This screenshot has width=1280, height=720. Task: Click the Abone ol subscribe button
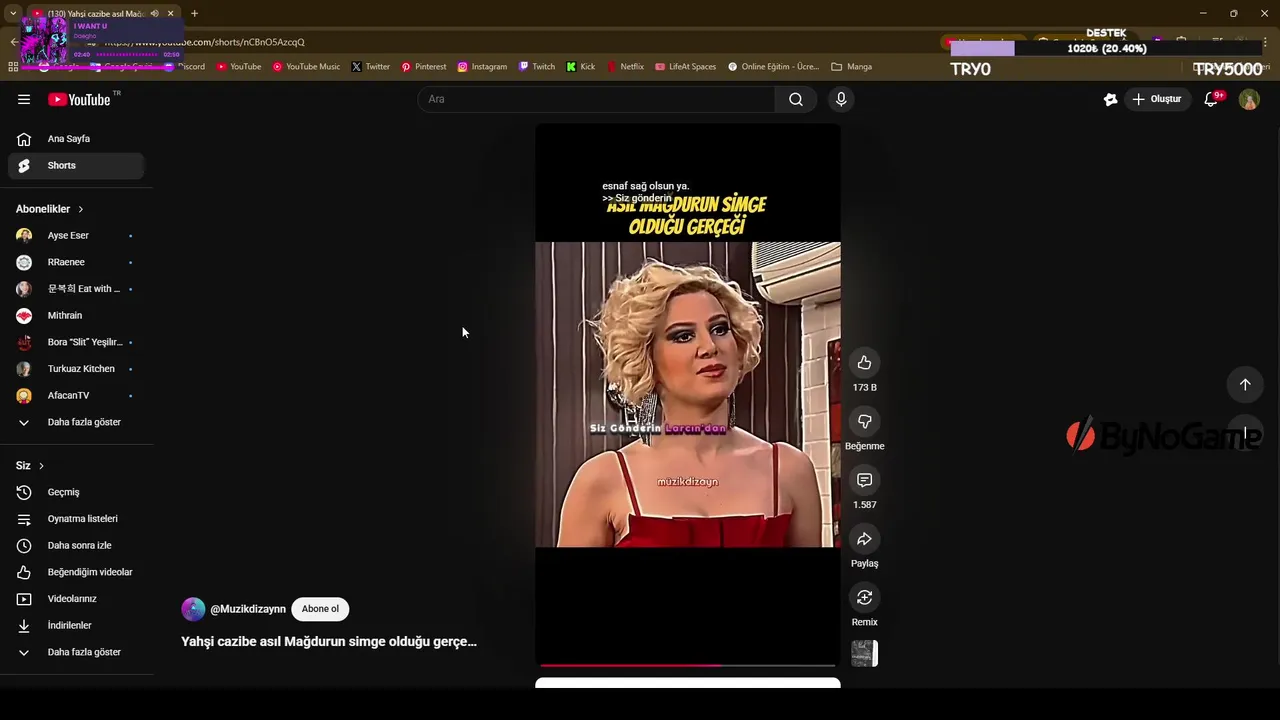pyautogui.click(x=320, y=609)
